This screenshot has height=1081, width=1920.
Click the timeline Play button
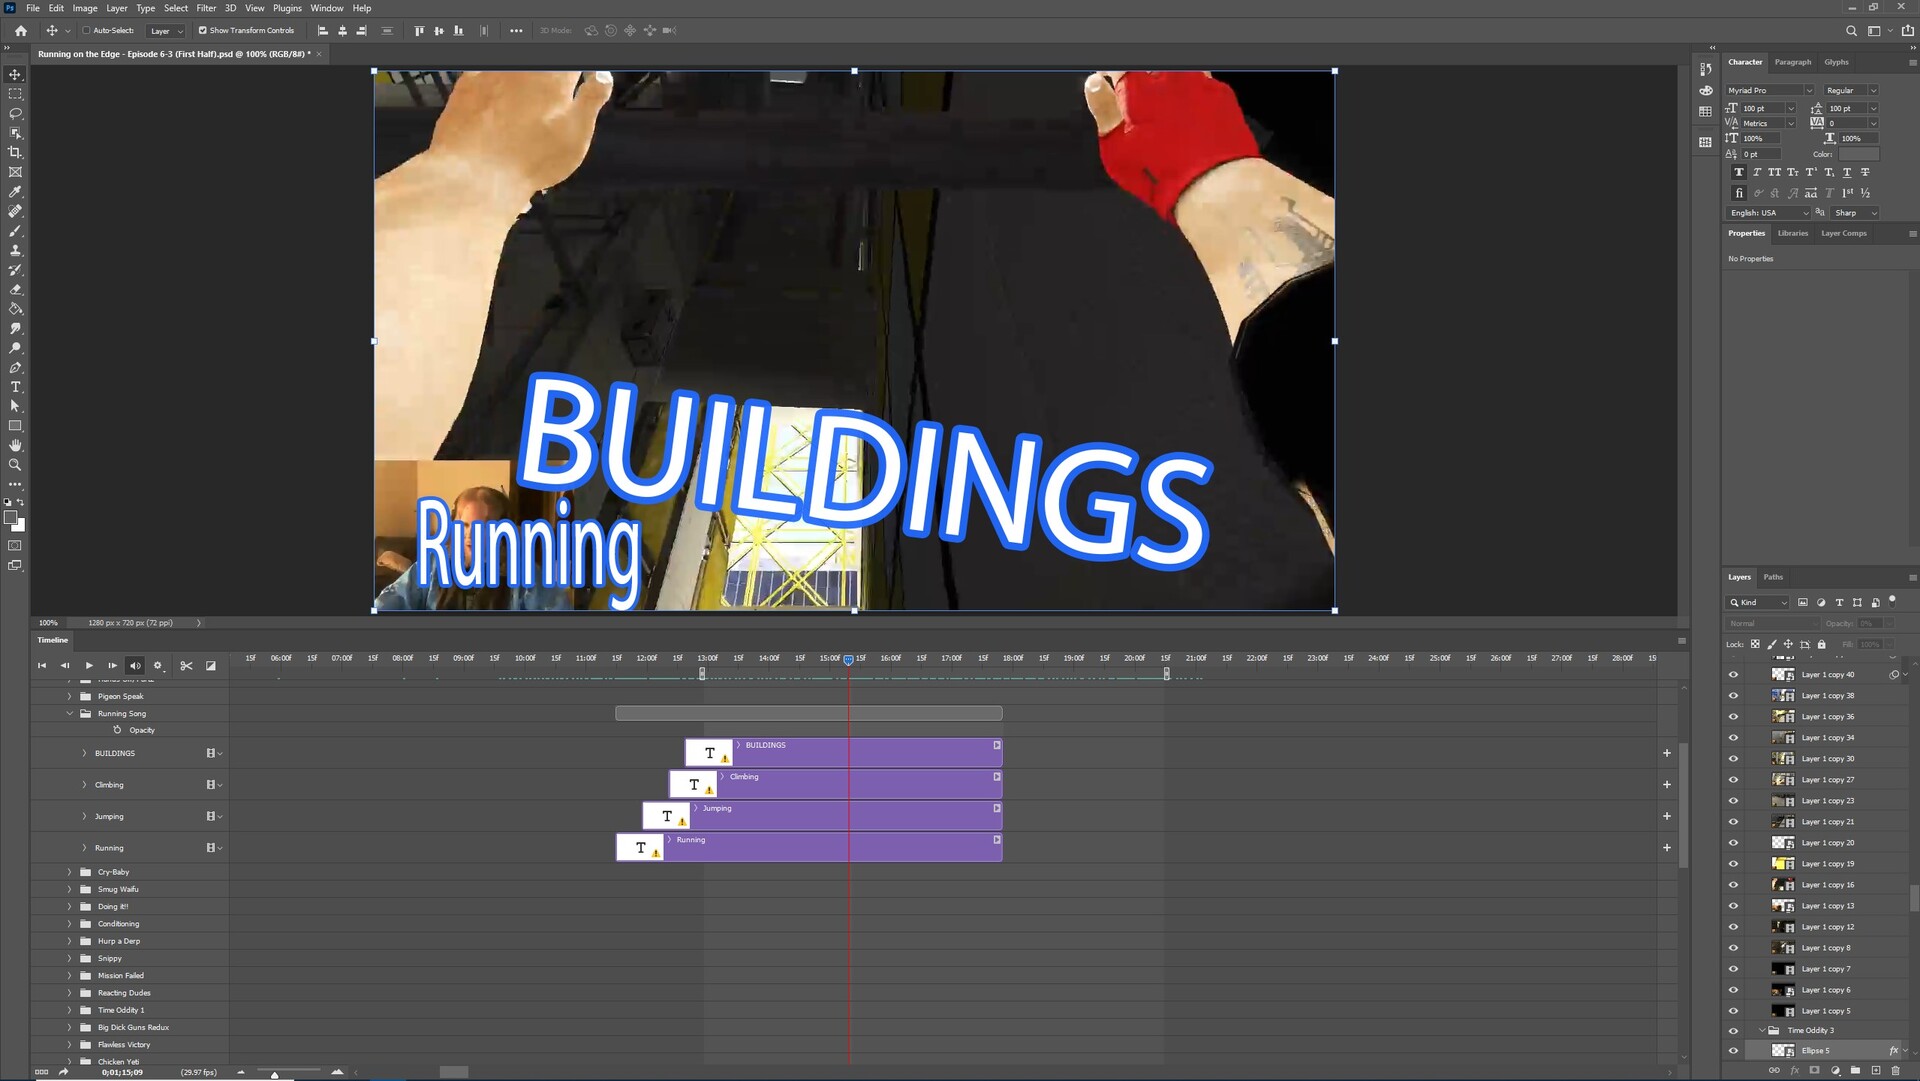(89, 666)
